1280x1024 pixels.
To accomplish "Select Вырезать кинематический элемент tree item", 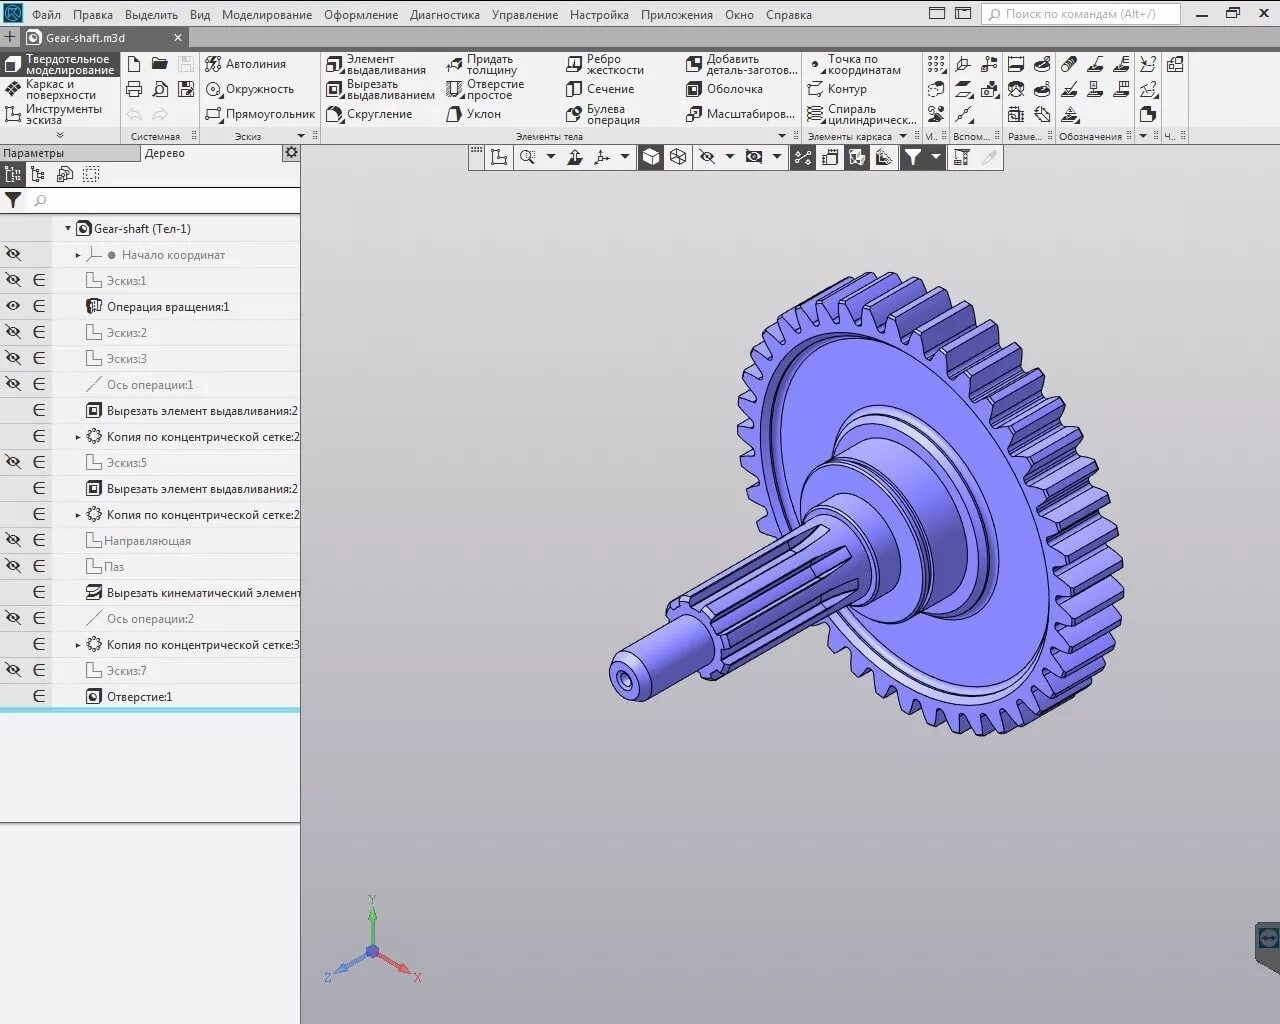I will (193, 593).
